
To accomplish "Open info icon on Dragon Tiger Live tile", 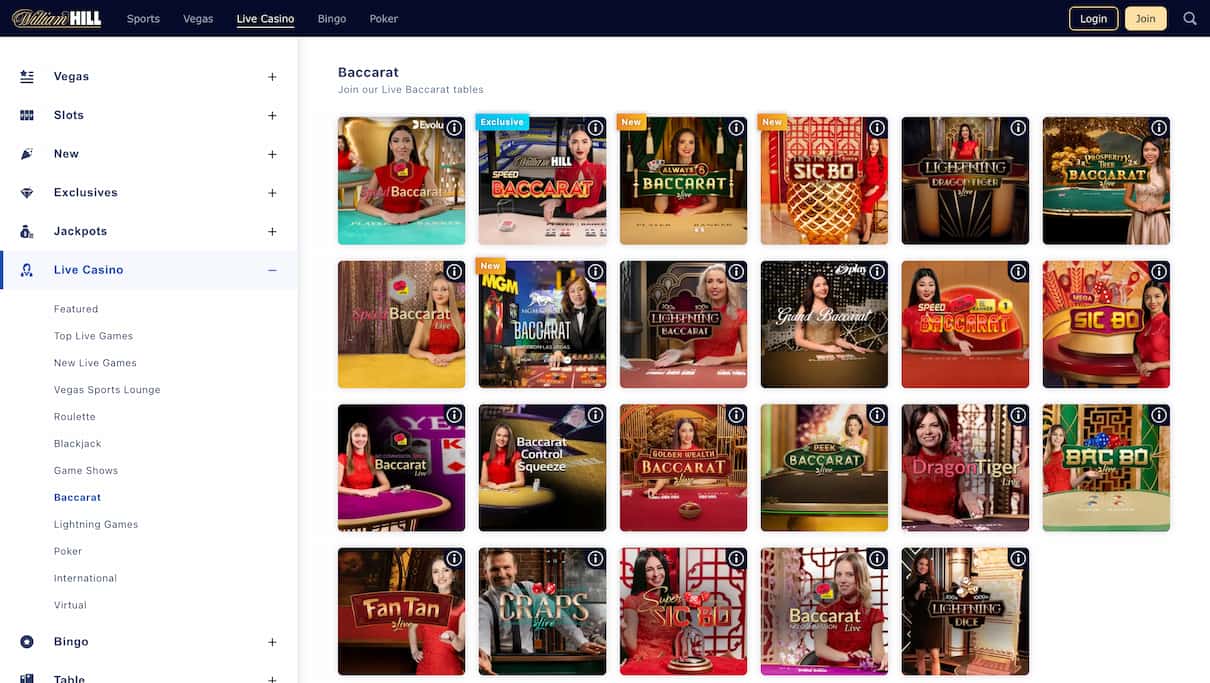I will click(x=1018, y=415).
